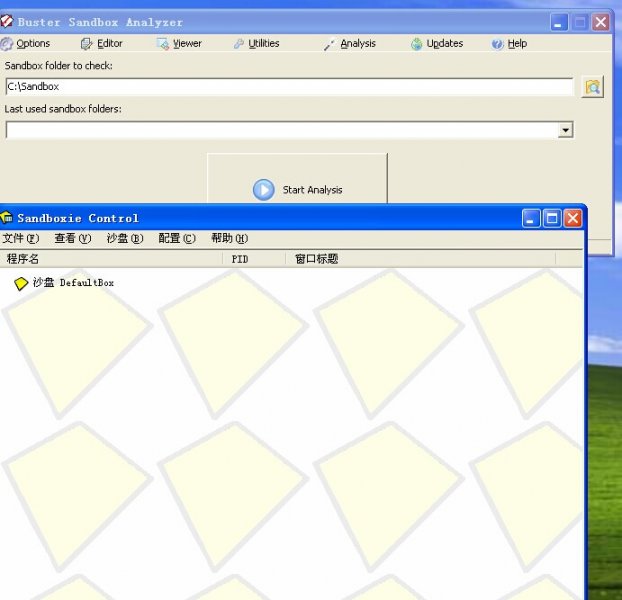
Task: Click the Last used sandbox folders combo box
Action: point(290,130)
